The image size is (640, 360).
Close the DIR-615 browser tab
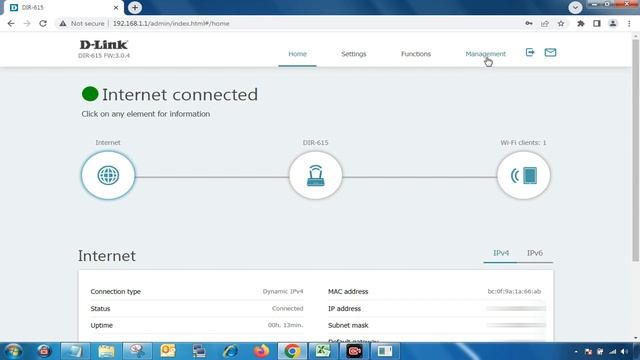pyautogui.click(x=116, y=7)
